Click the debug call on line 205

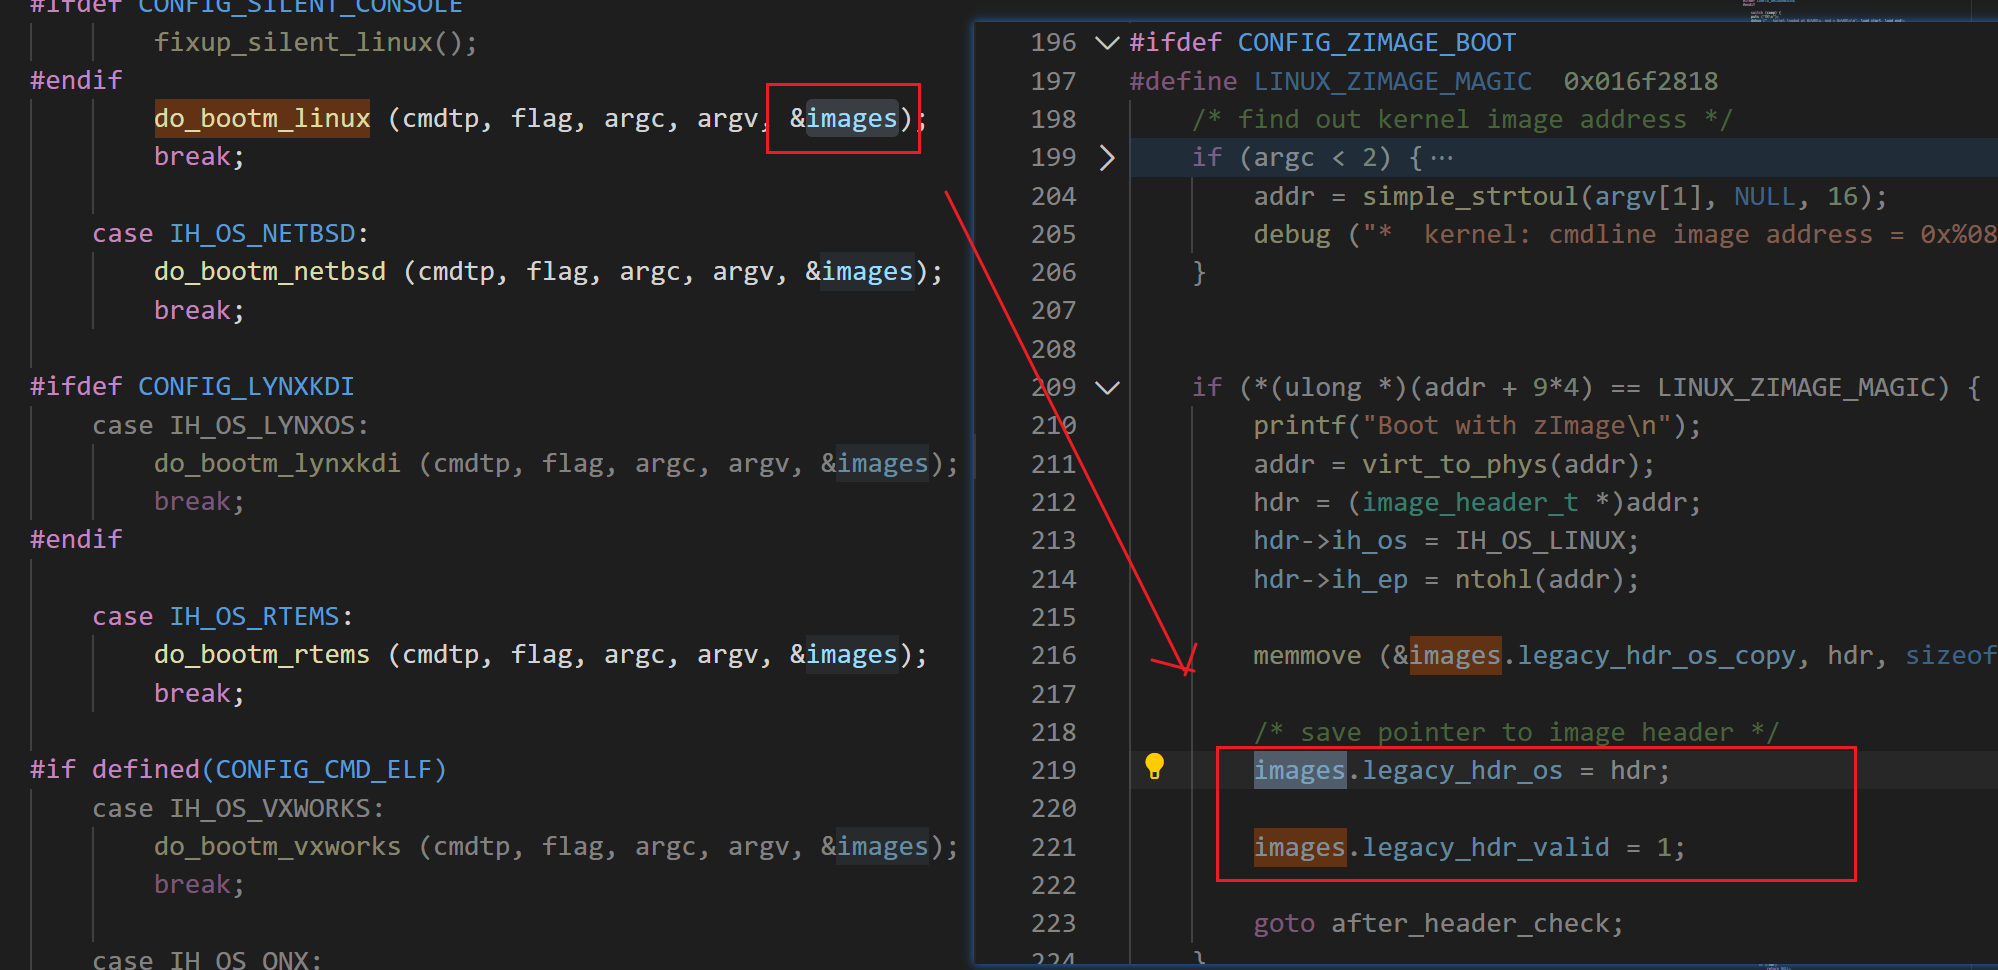coord(1292,234)
